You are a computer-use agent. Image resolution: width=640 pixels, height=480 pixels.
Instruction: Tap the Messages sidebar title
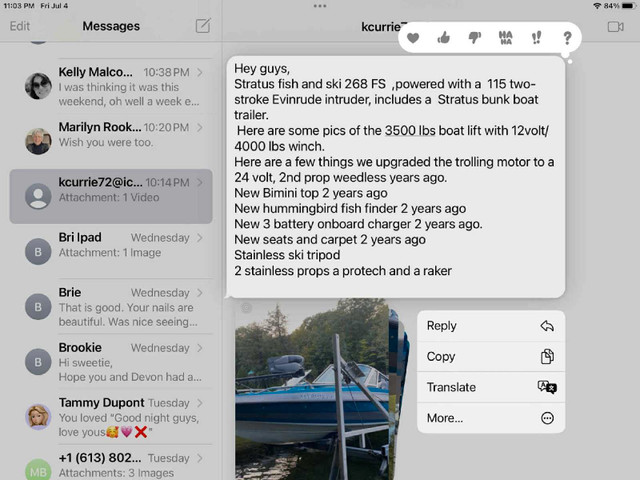tap(111, 26)
